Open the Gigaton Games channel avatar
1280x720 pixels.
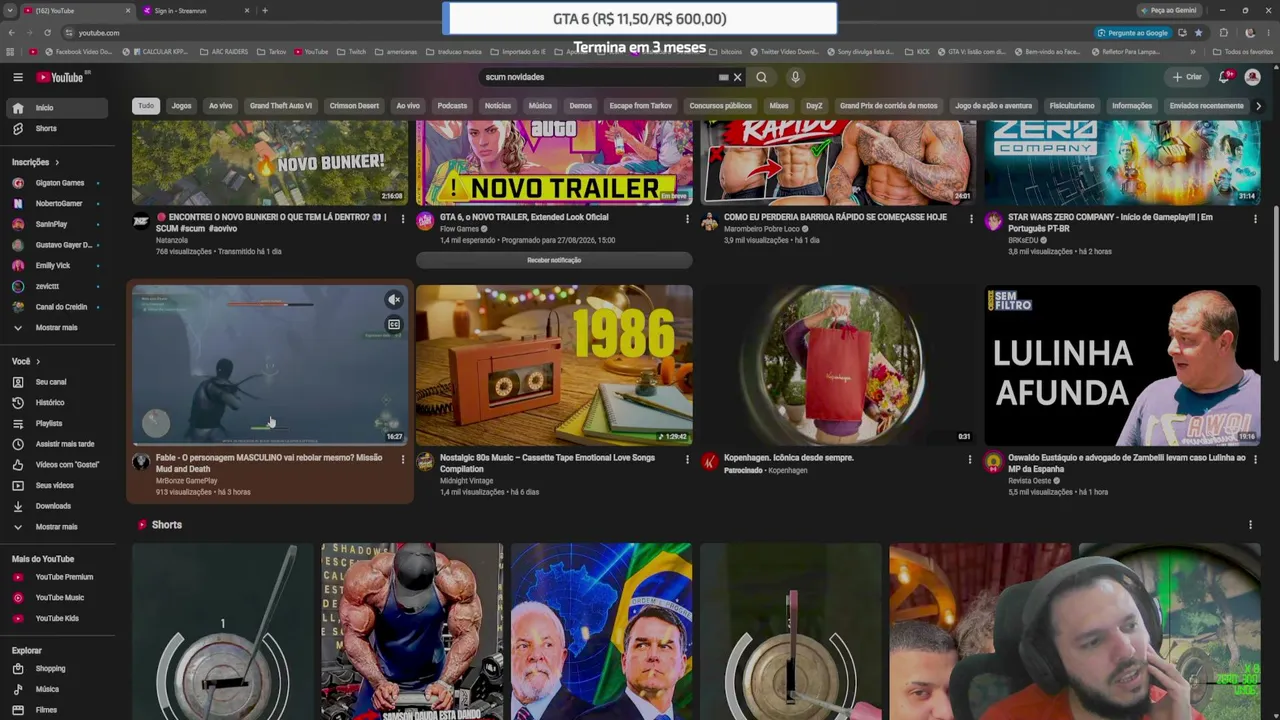tap(18, 183)
